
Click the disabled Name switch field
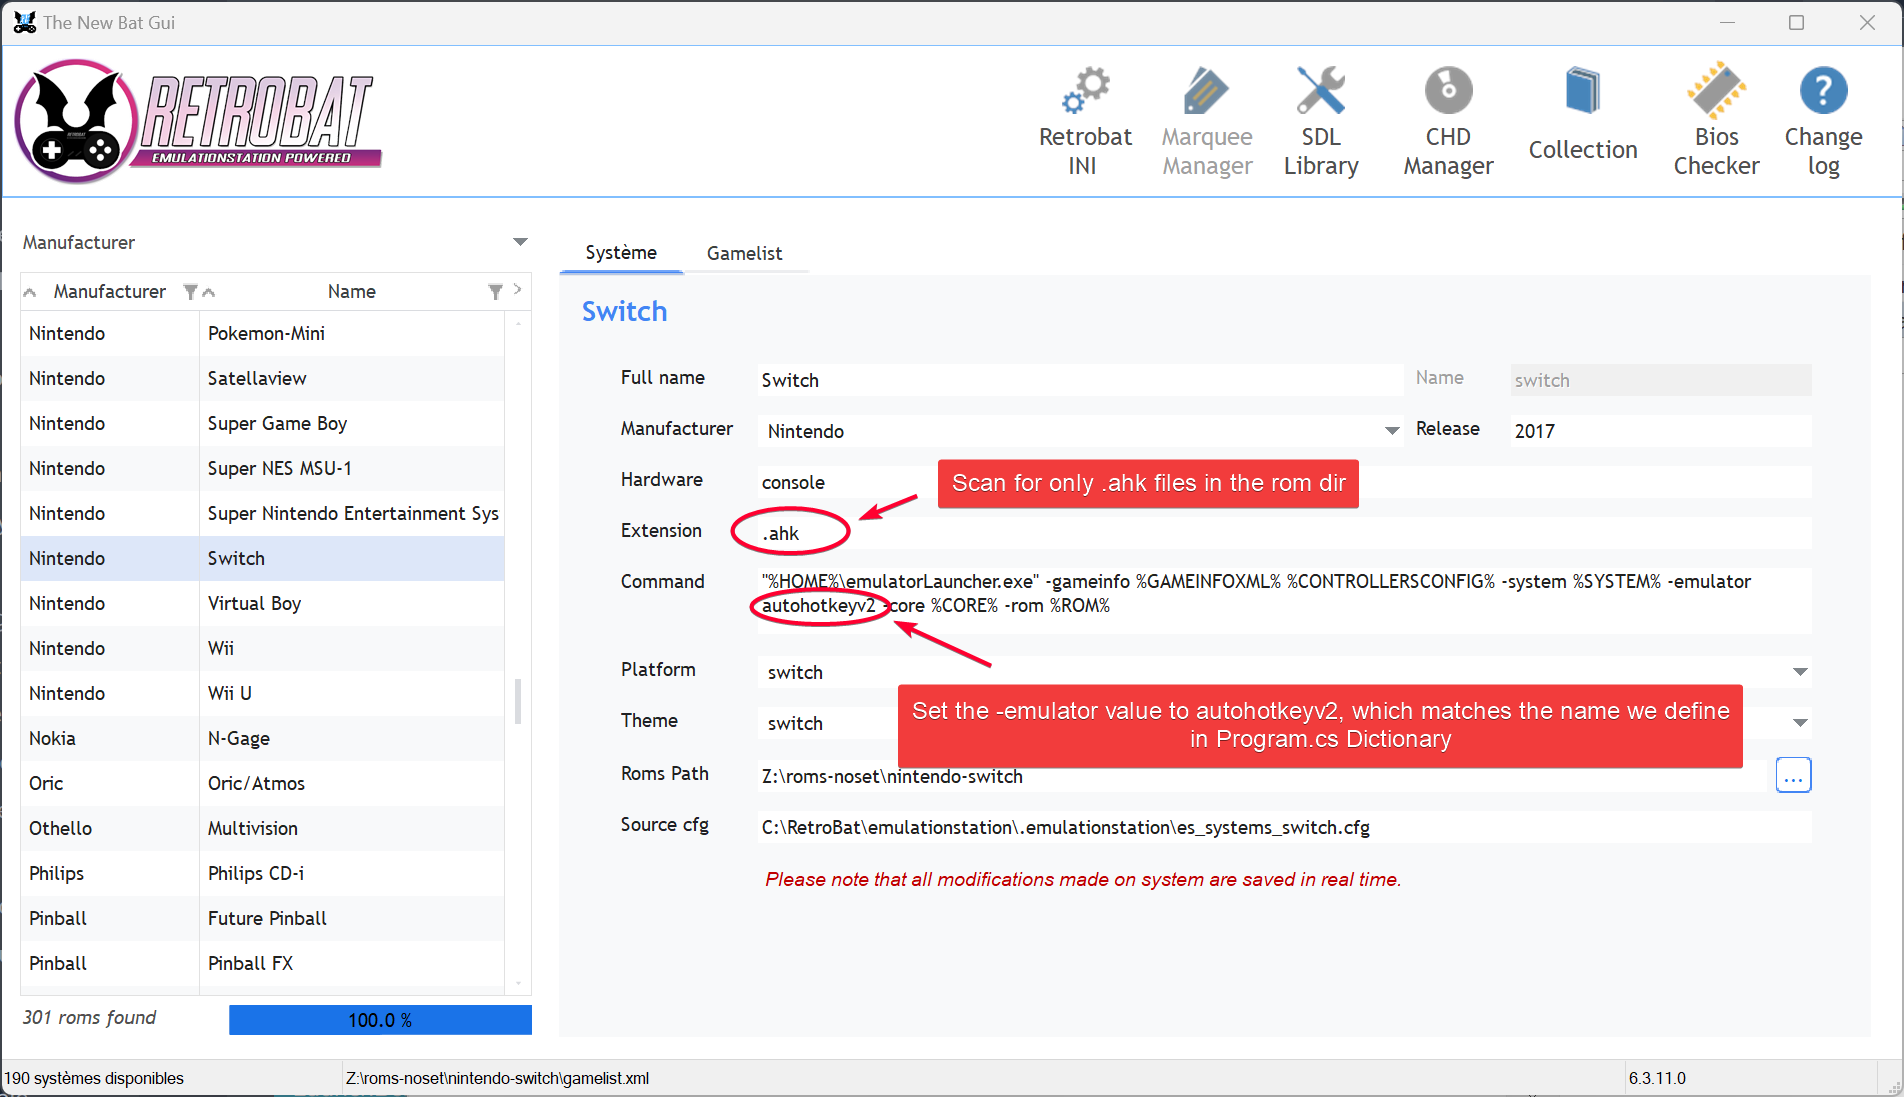click(1660, 380)
